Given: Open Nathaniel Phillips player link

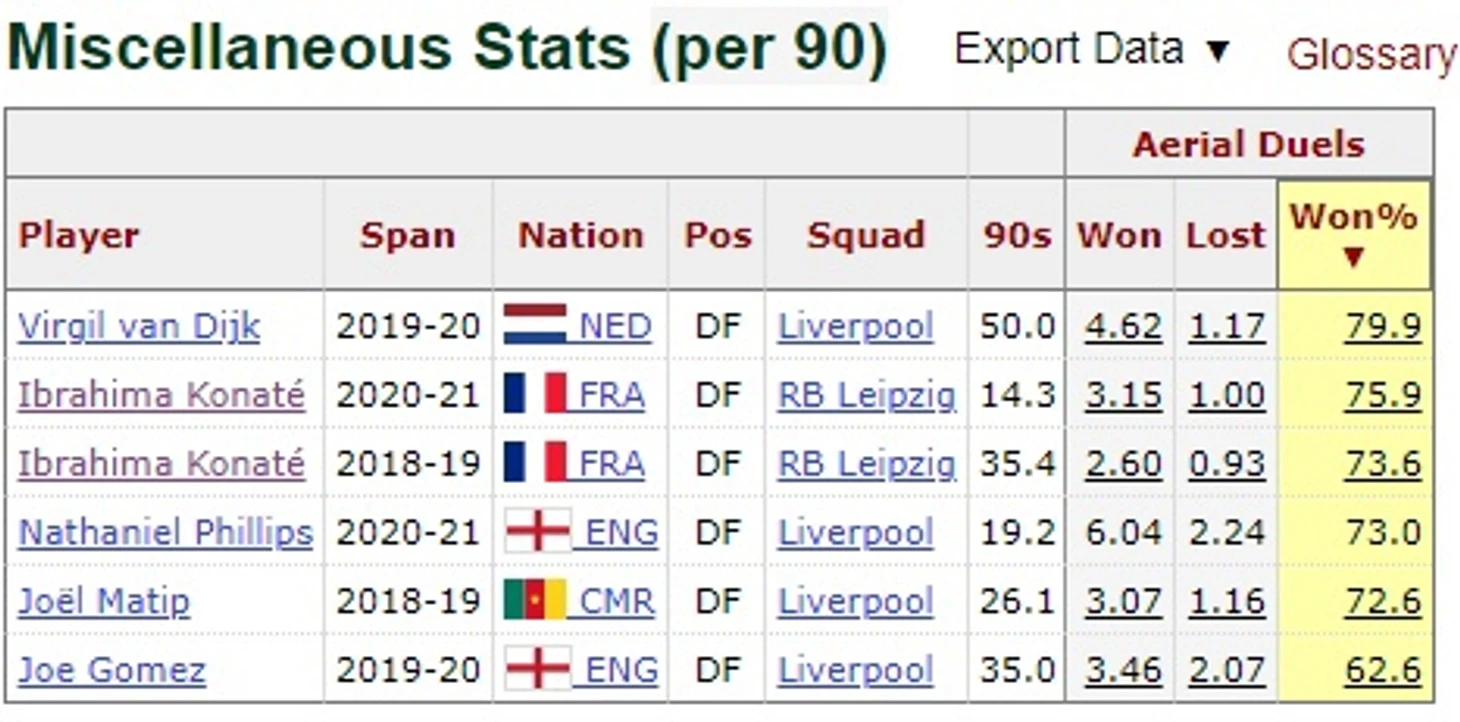Looking at the screenshot, I should (166, 533).
